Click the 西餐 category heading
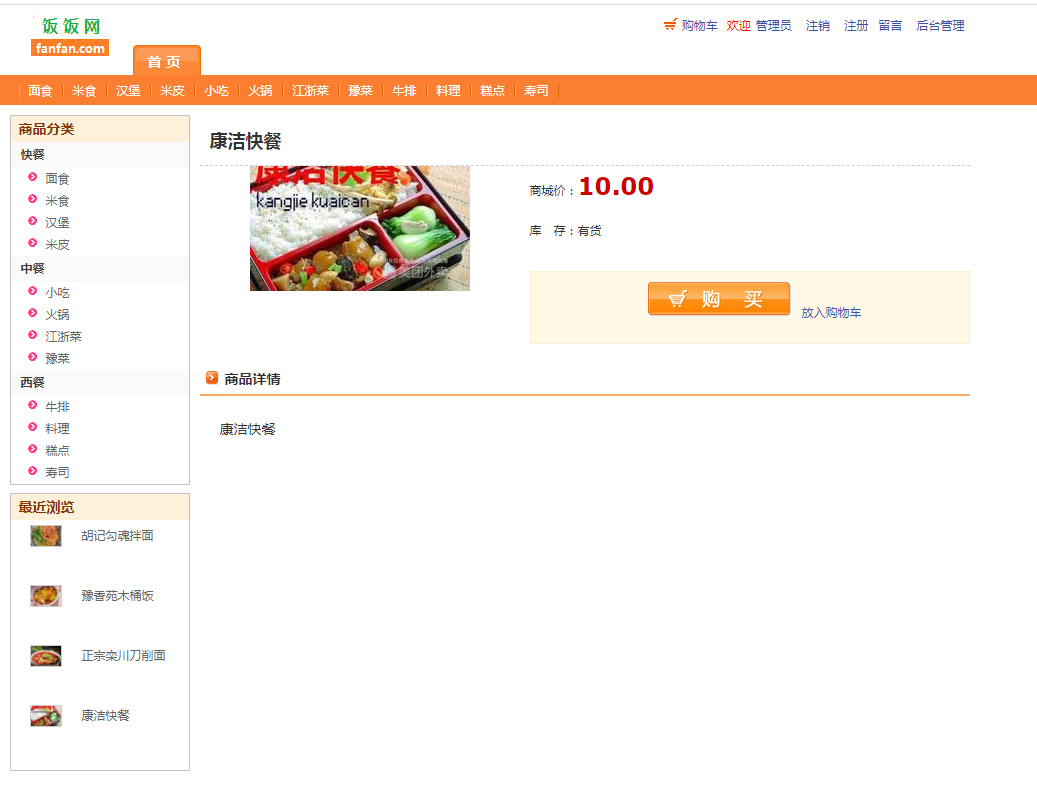1037x789 pixels. pos(32,382)
